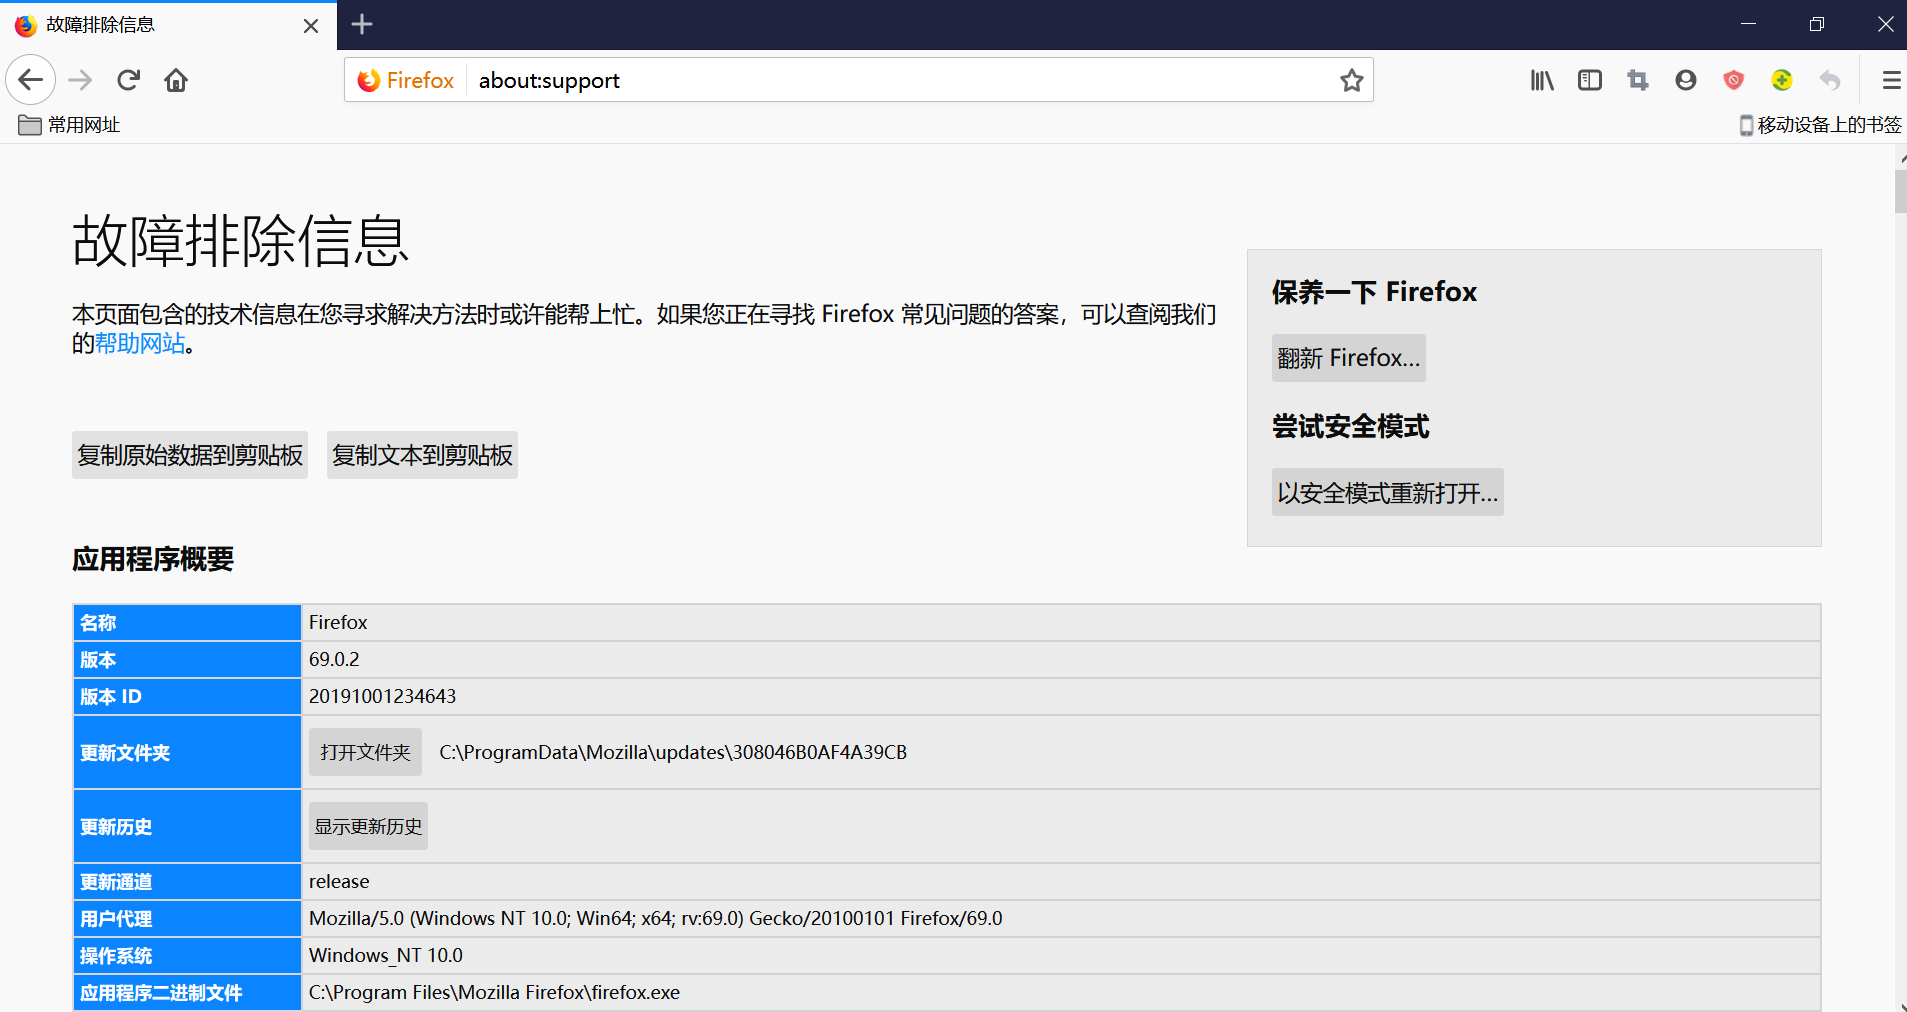
Task: Click the 版本 ID row header
Action: pos(187,696)
